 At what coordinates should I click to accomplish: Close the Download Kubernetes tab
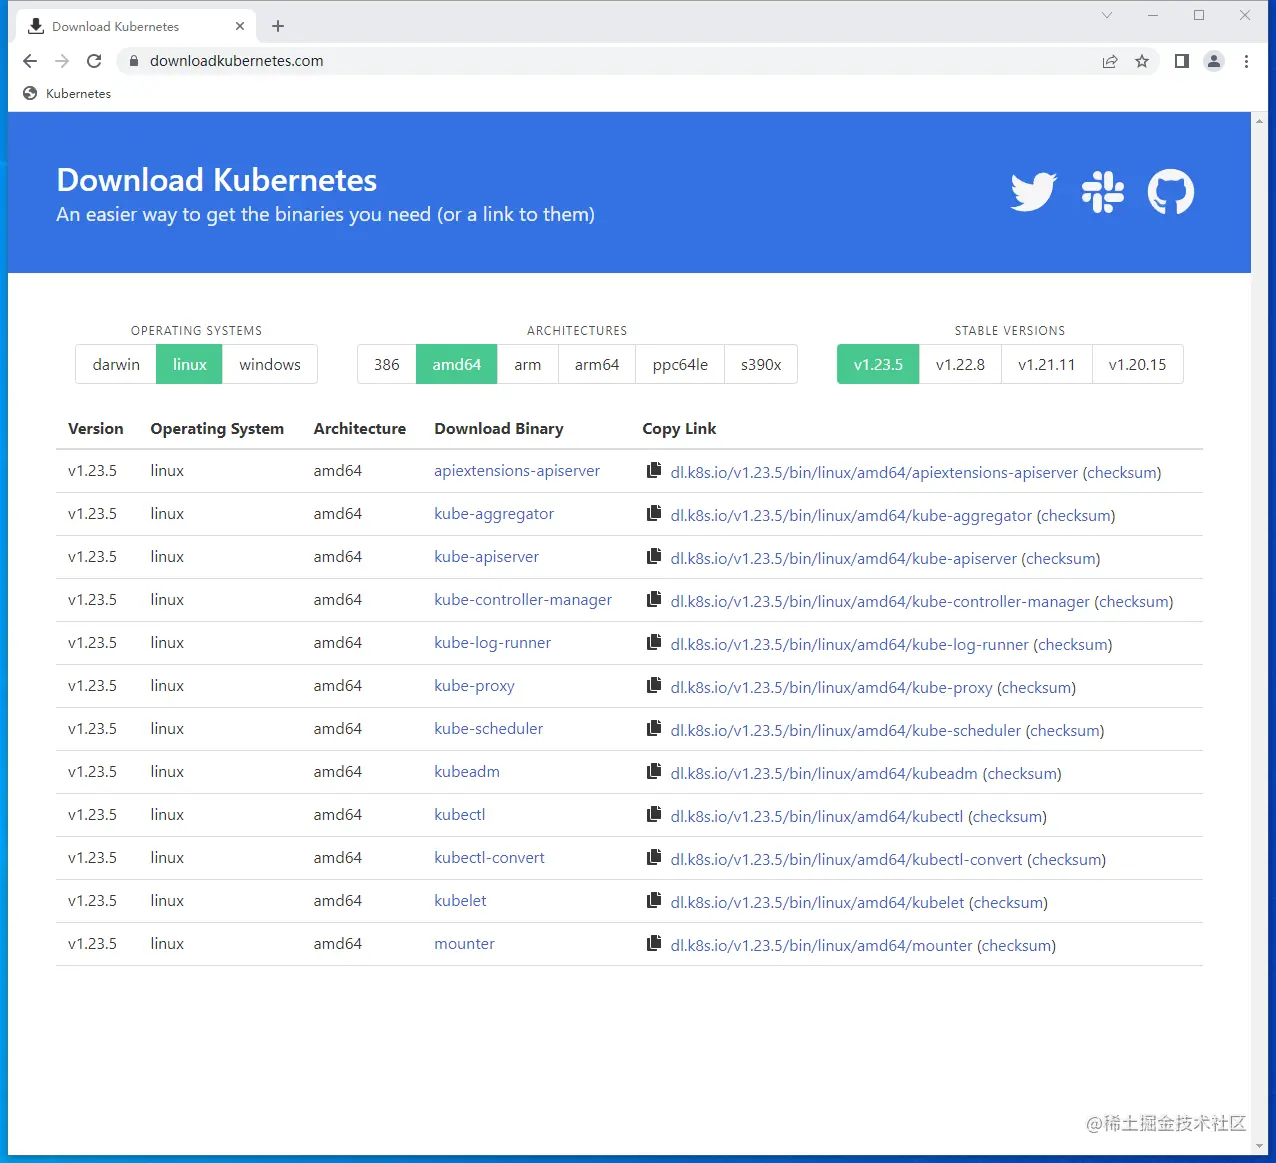point(240,26)
